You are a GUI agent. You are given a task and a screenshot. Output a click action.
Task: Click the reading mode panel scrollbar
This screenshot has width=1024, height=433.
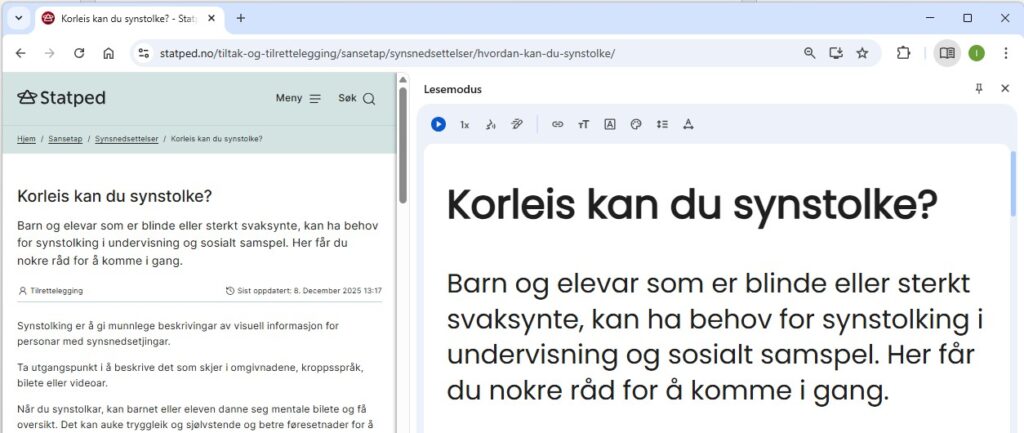[1014, 183]
